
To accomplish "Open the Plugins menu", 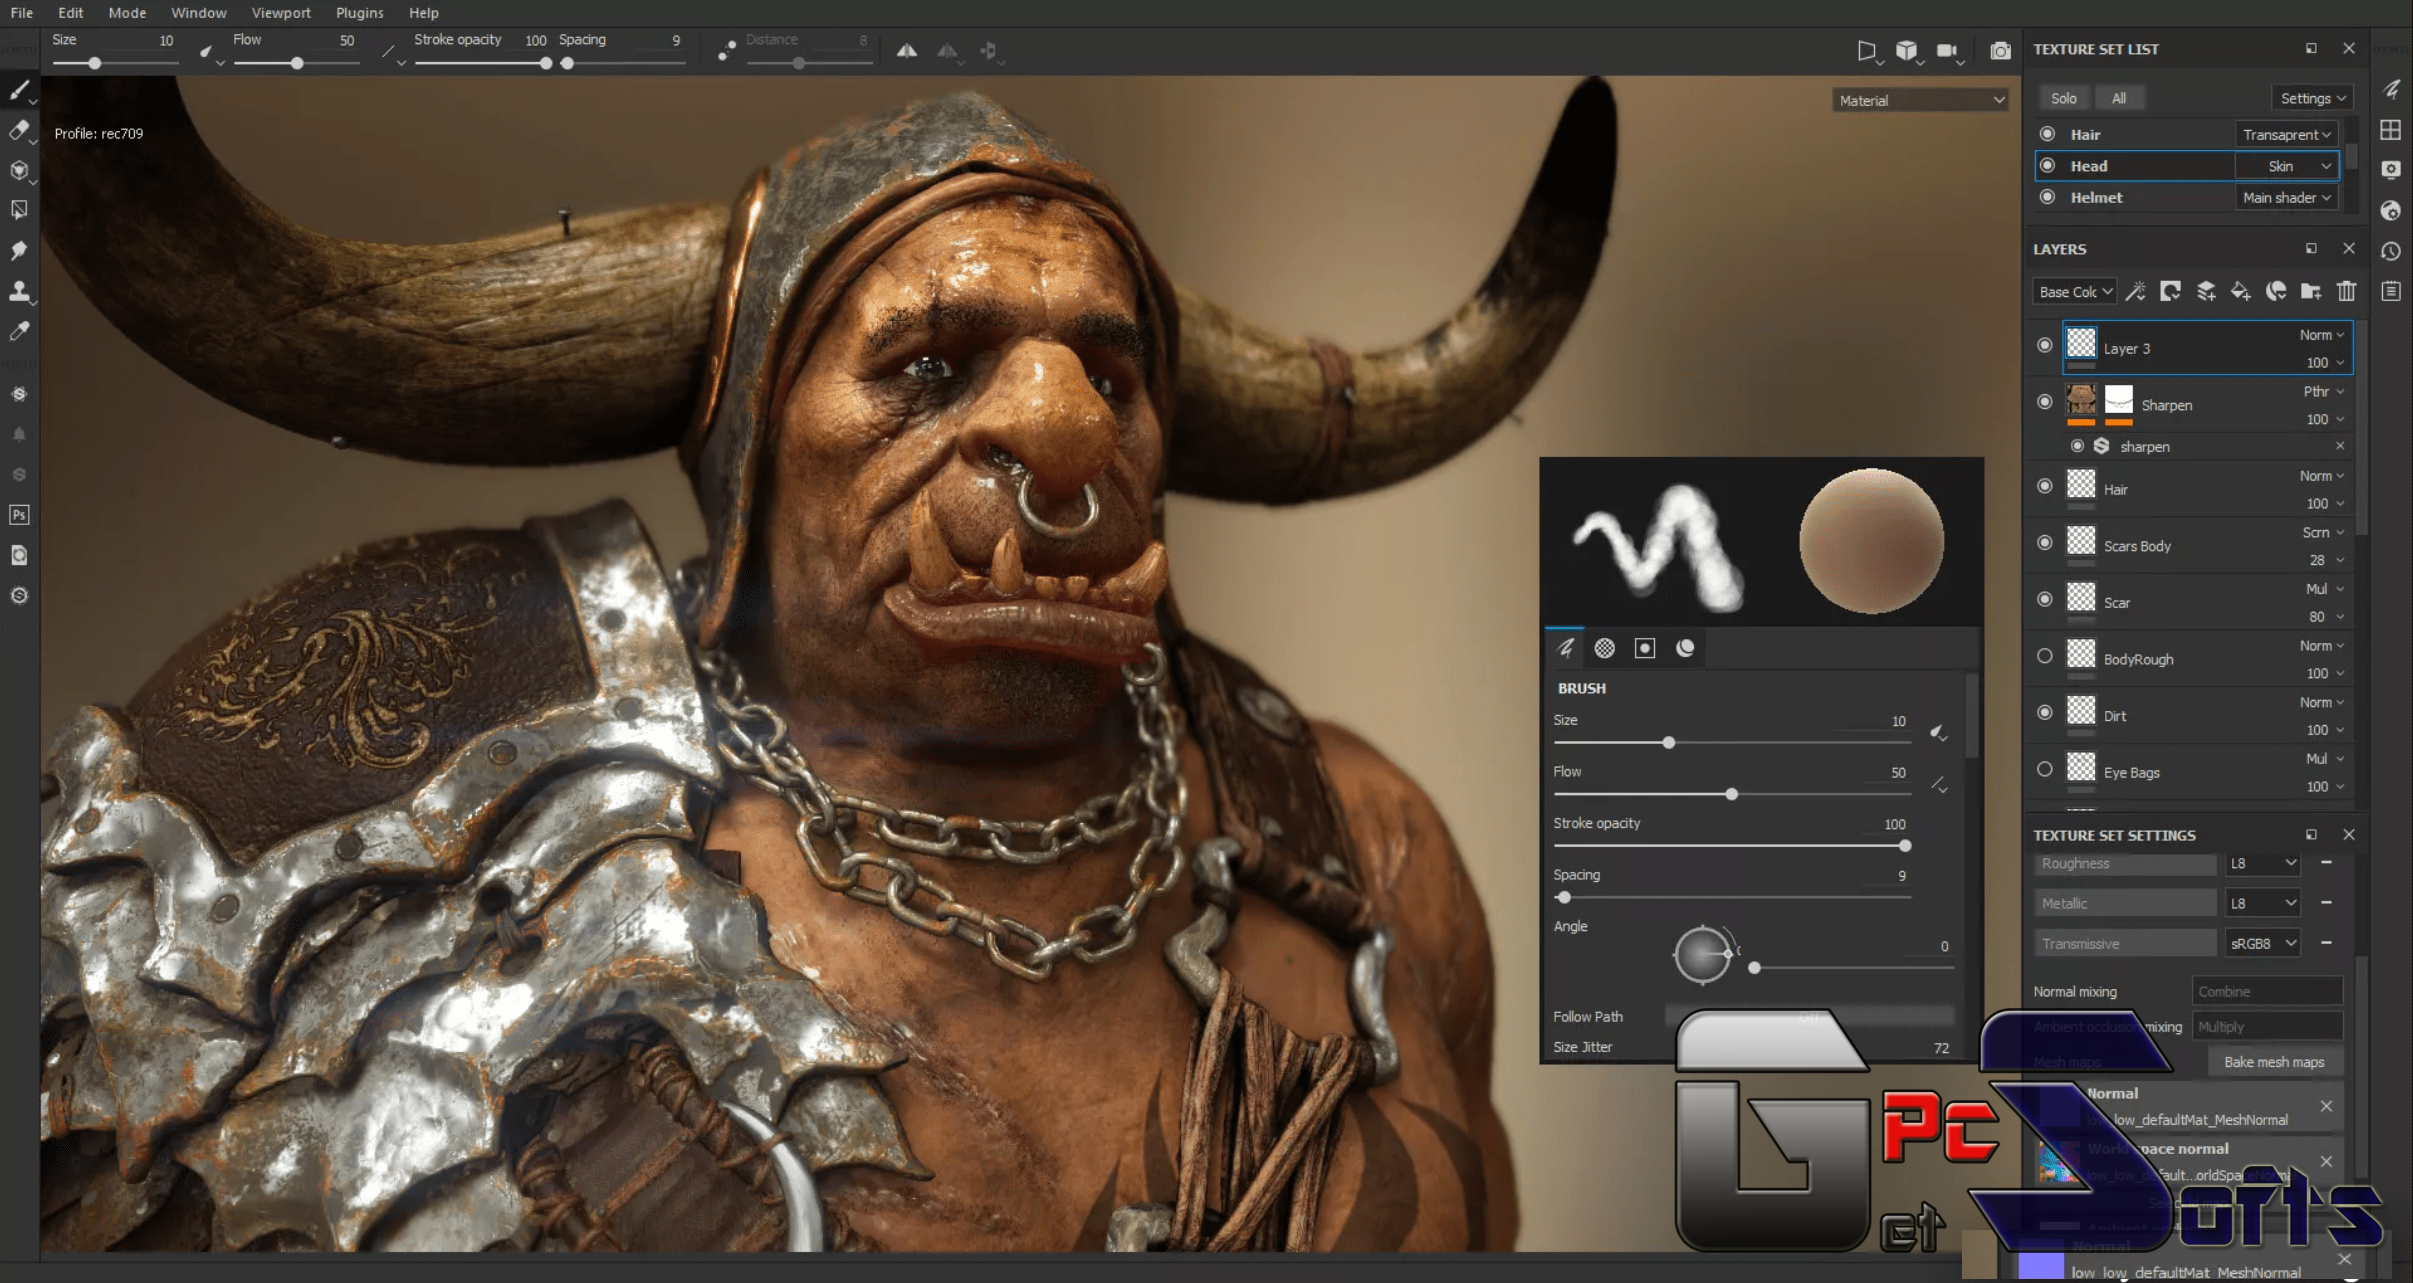I will [x=359, y=13].
